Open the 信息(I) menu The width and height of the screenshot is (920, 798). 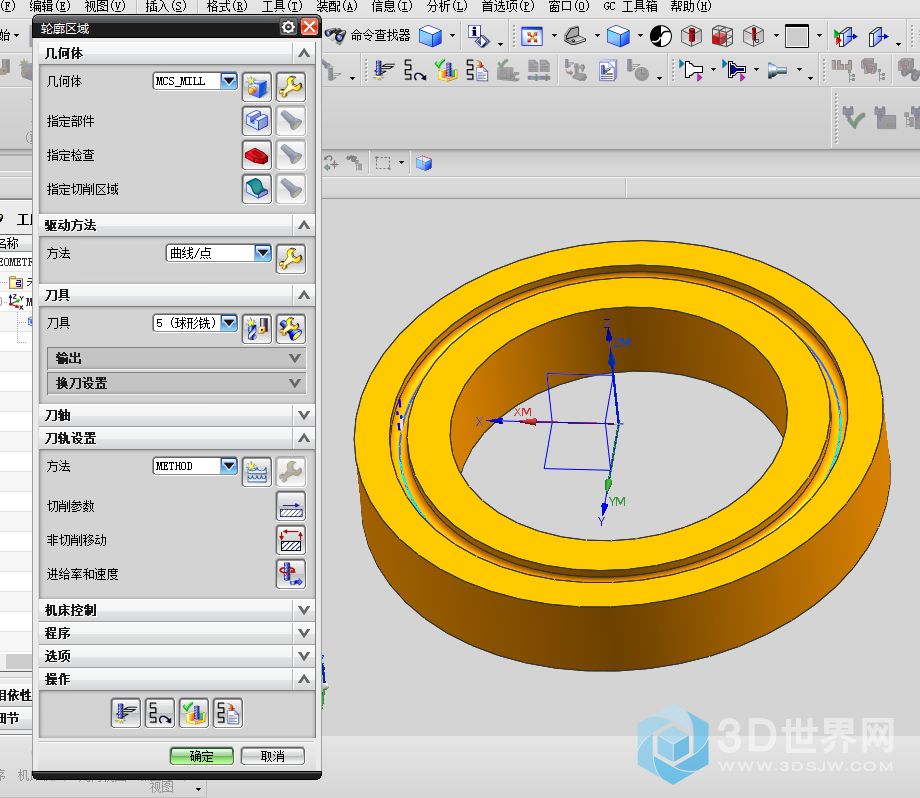(x=392, y=6)
